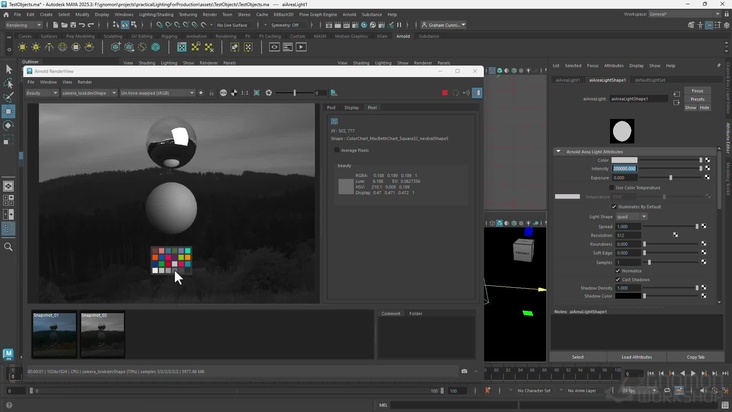Toggle the Cast Shadows checkbox

pos(618,279)
